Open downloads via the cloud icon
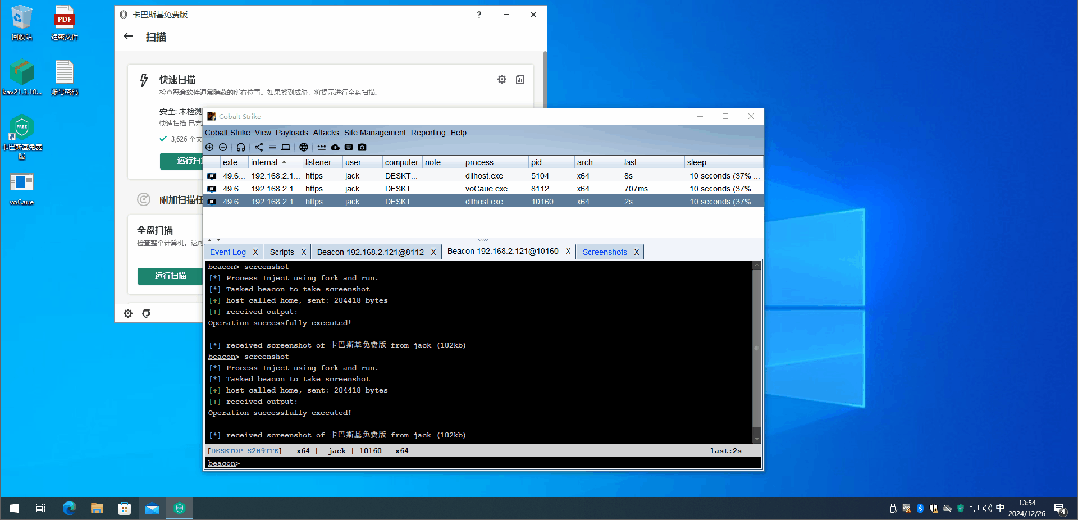This screenshot has width=1078, height=520. click(x=336, y=147)
